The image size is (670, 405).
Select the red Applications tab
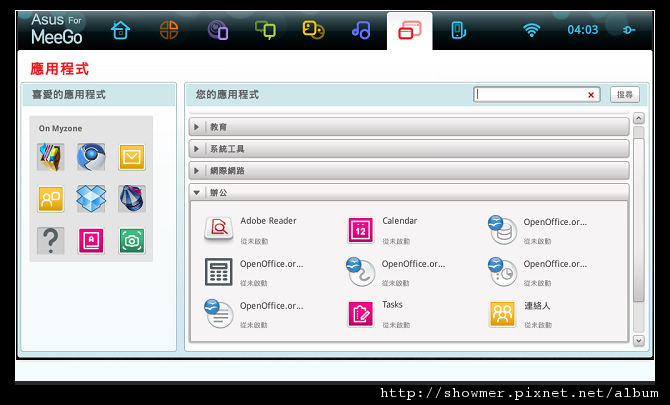pyautogui.click(x=409, y=31)
